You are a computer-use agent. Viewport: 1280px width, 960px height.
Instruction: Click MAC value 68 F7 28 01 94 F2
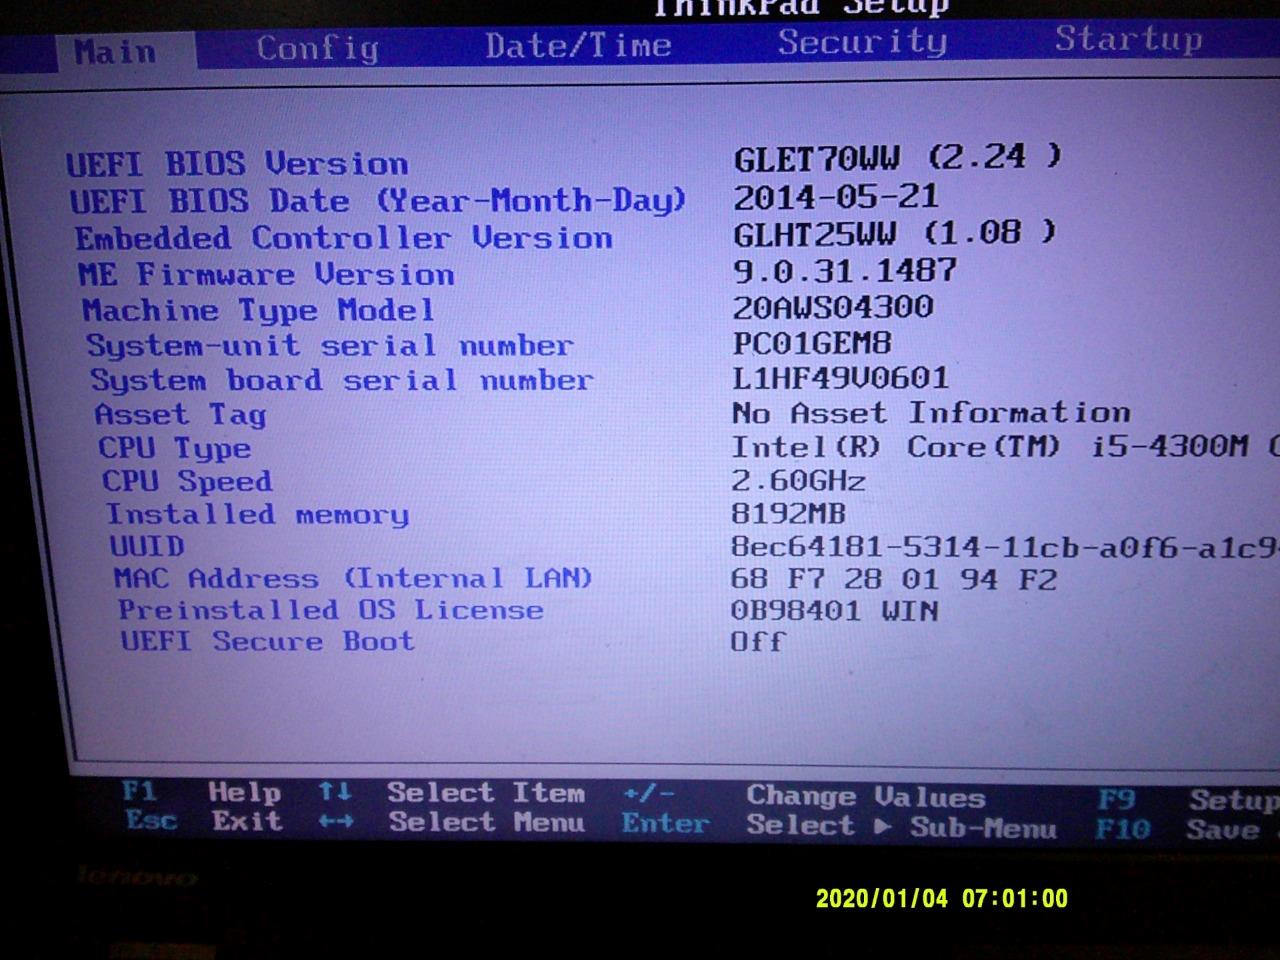(x=894, y=579)
